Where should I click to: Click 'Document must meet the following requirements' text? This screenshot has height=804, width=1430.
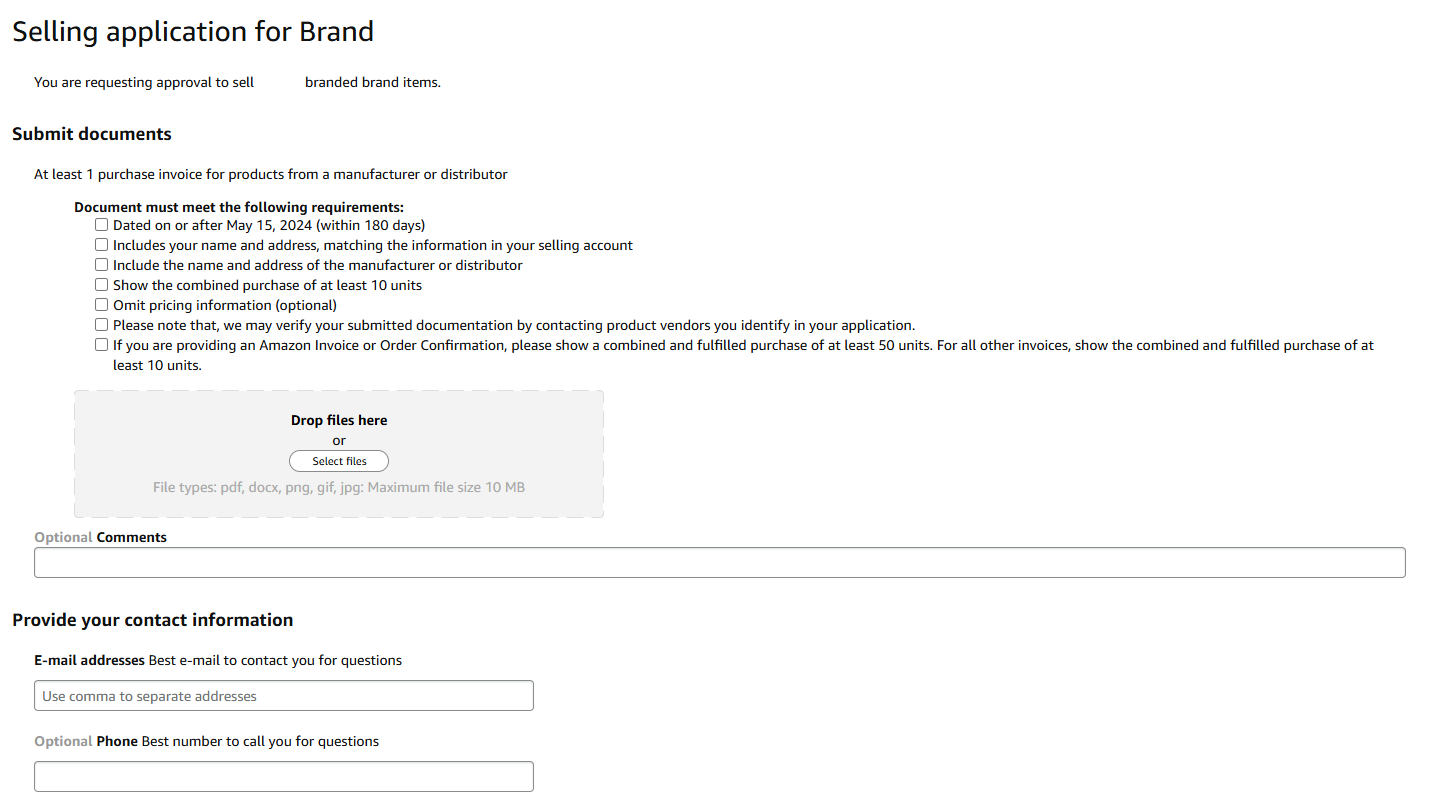tap(239, 208)
